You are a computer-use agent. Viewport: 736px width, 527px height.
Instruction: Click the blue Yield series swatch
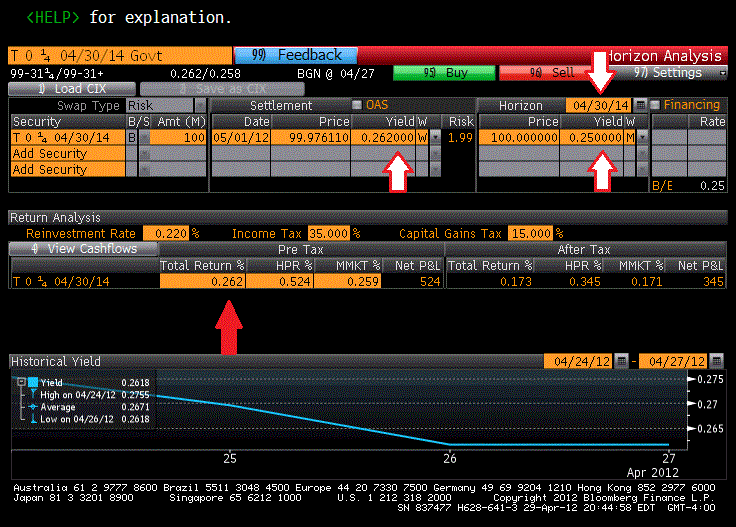coord(33,382)
